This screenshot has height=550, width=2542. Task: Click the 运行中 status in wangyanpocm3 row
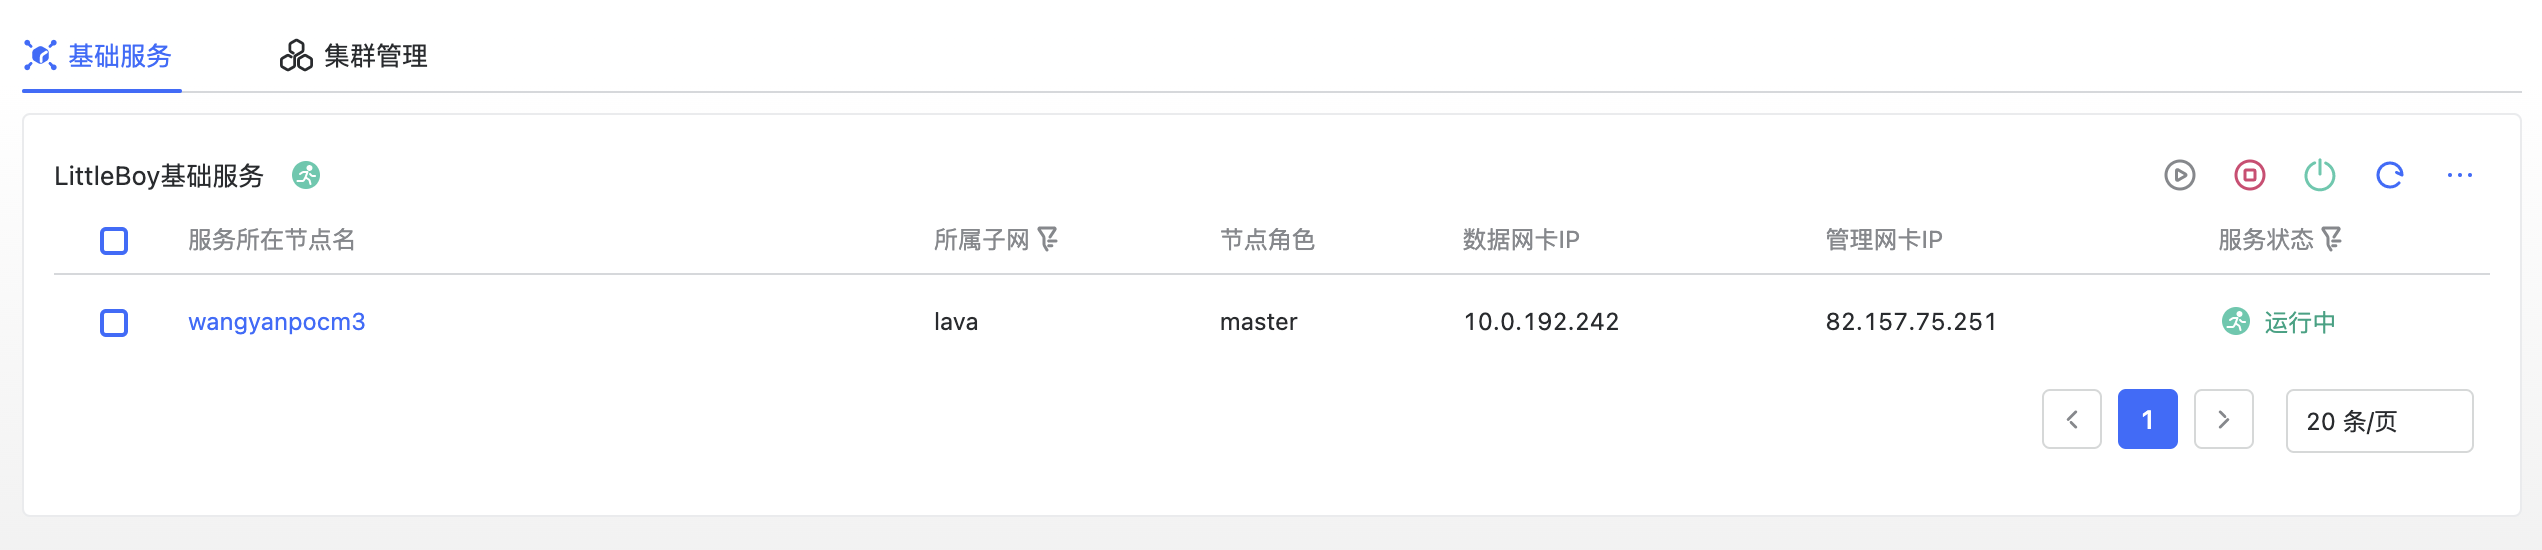coord(2299,322)
